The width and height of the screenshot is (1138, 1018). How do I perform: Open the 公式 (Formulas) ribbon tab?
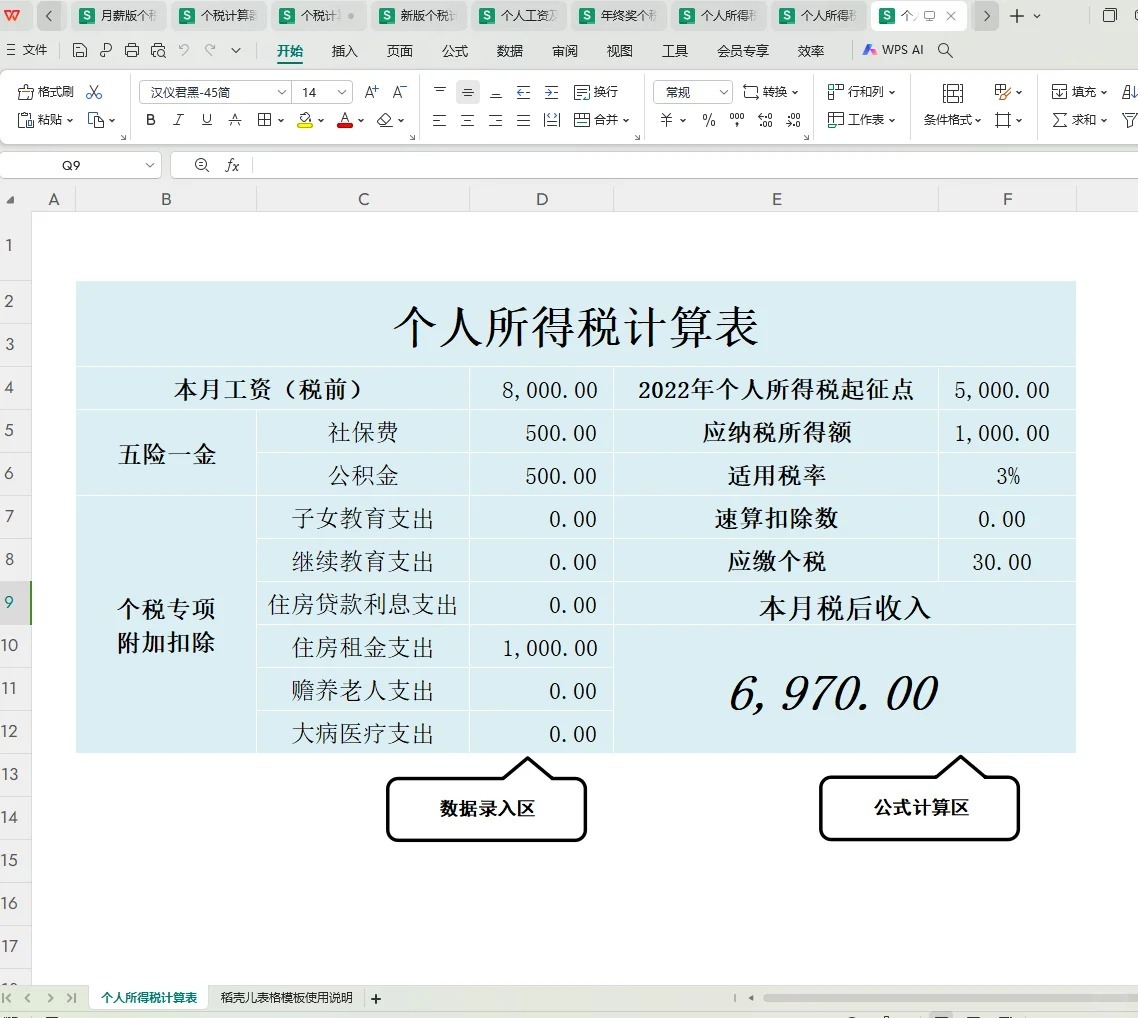coord(455,51)
